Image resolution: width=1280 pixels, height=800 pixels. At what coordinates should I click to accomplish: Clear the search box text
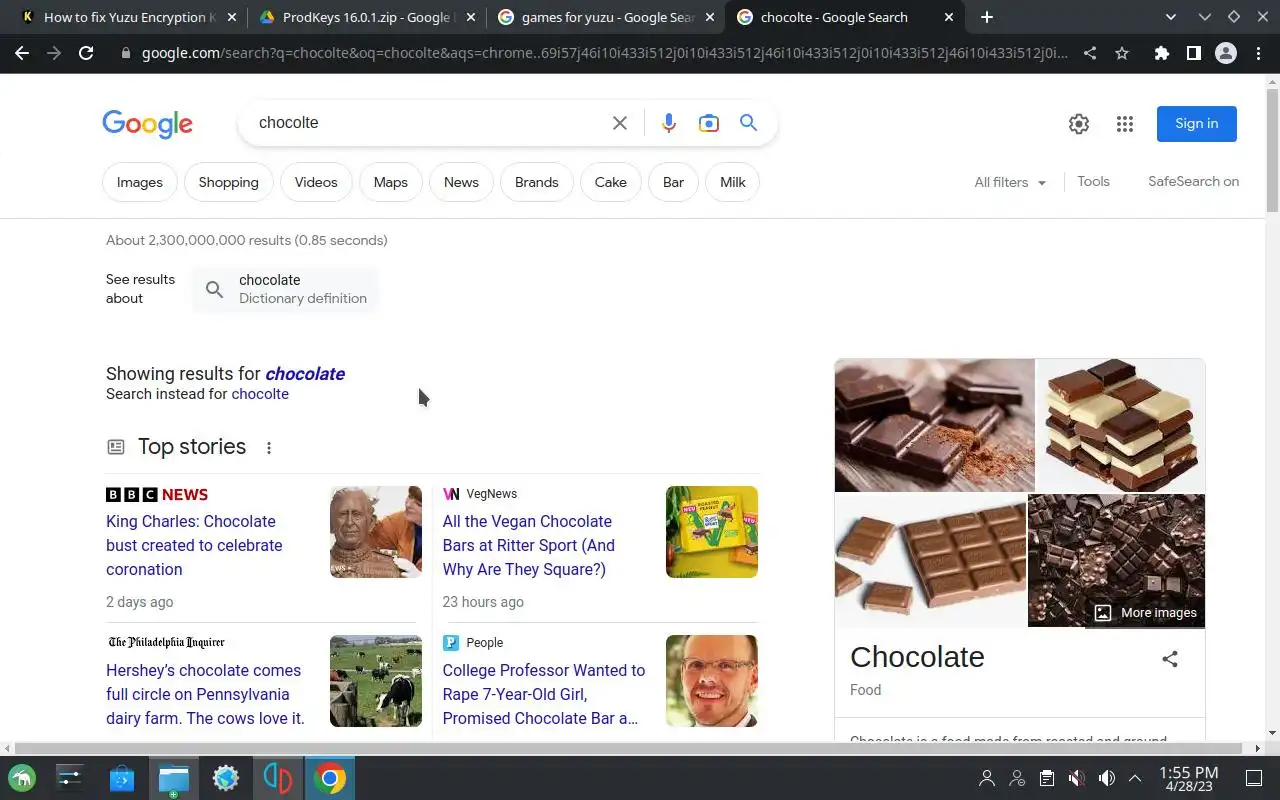(620, 123)
